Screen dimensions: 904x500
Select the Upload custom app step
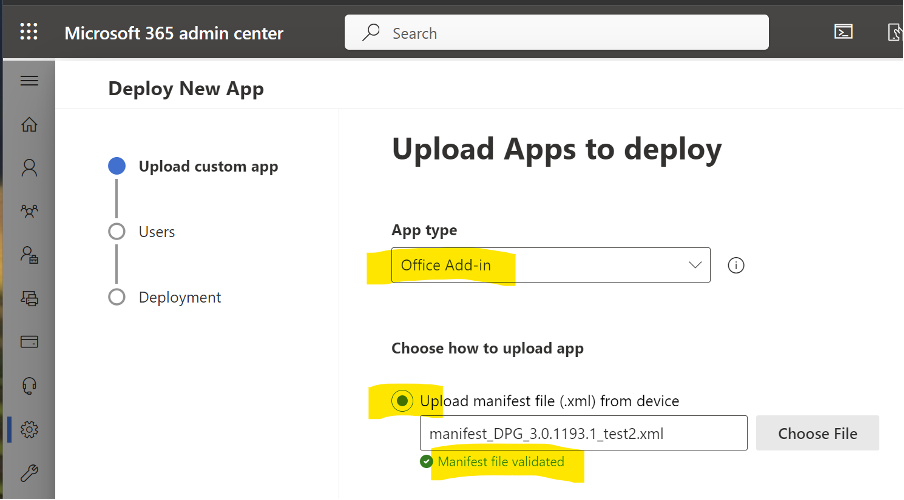coord(193,166)
